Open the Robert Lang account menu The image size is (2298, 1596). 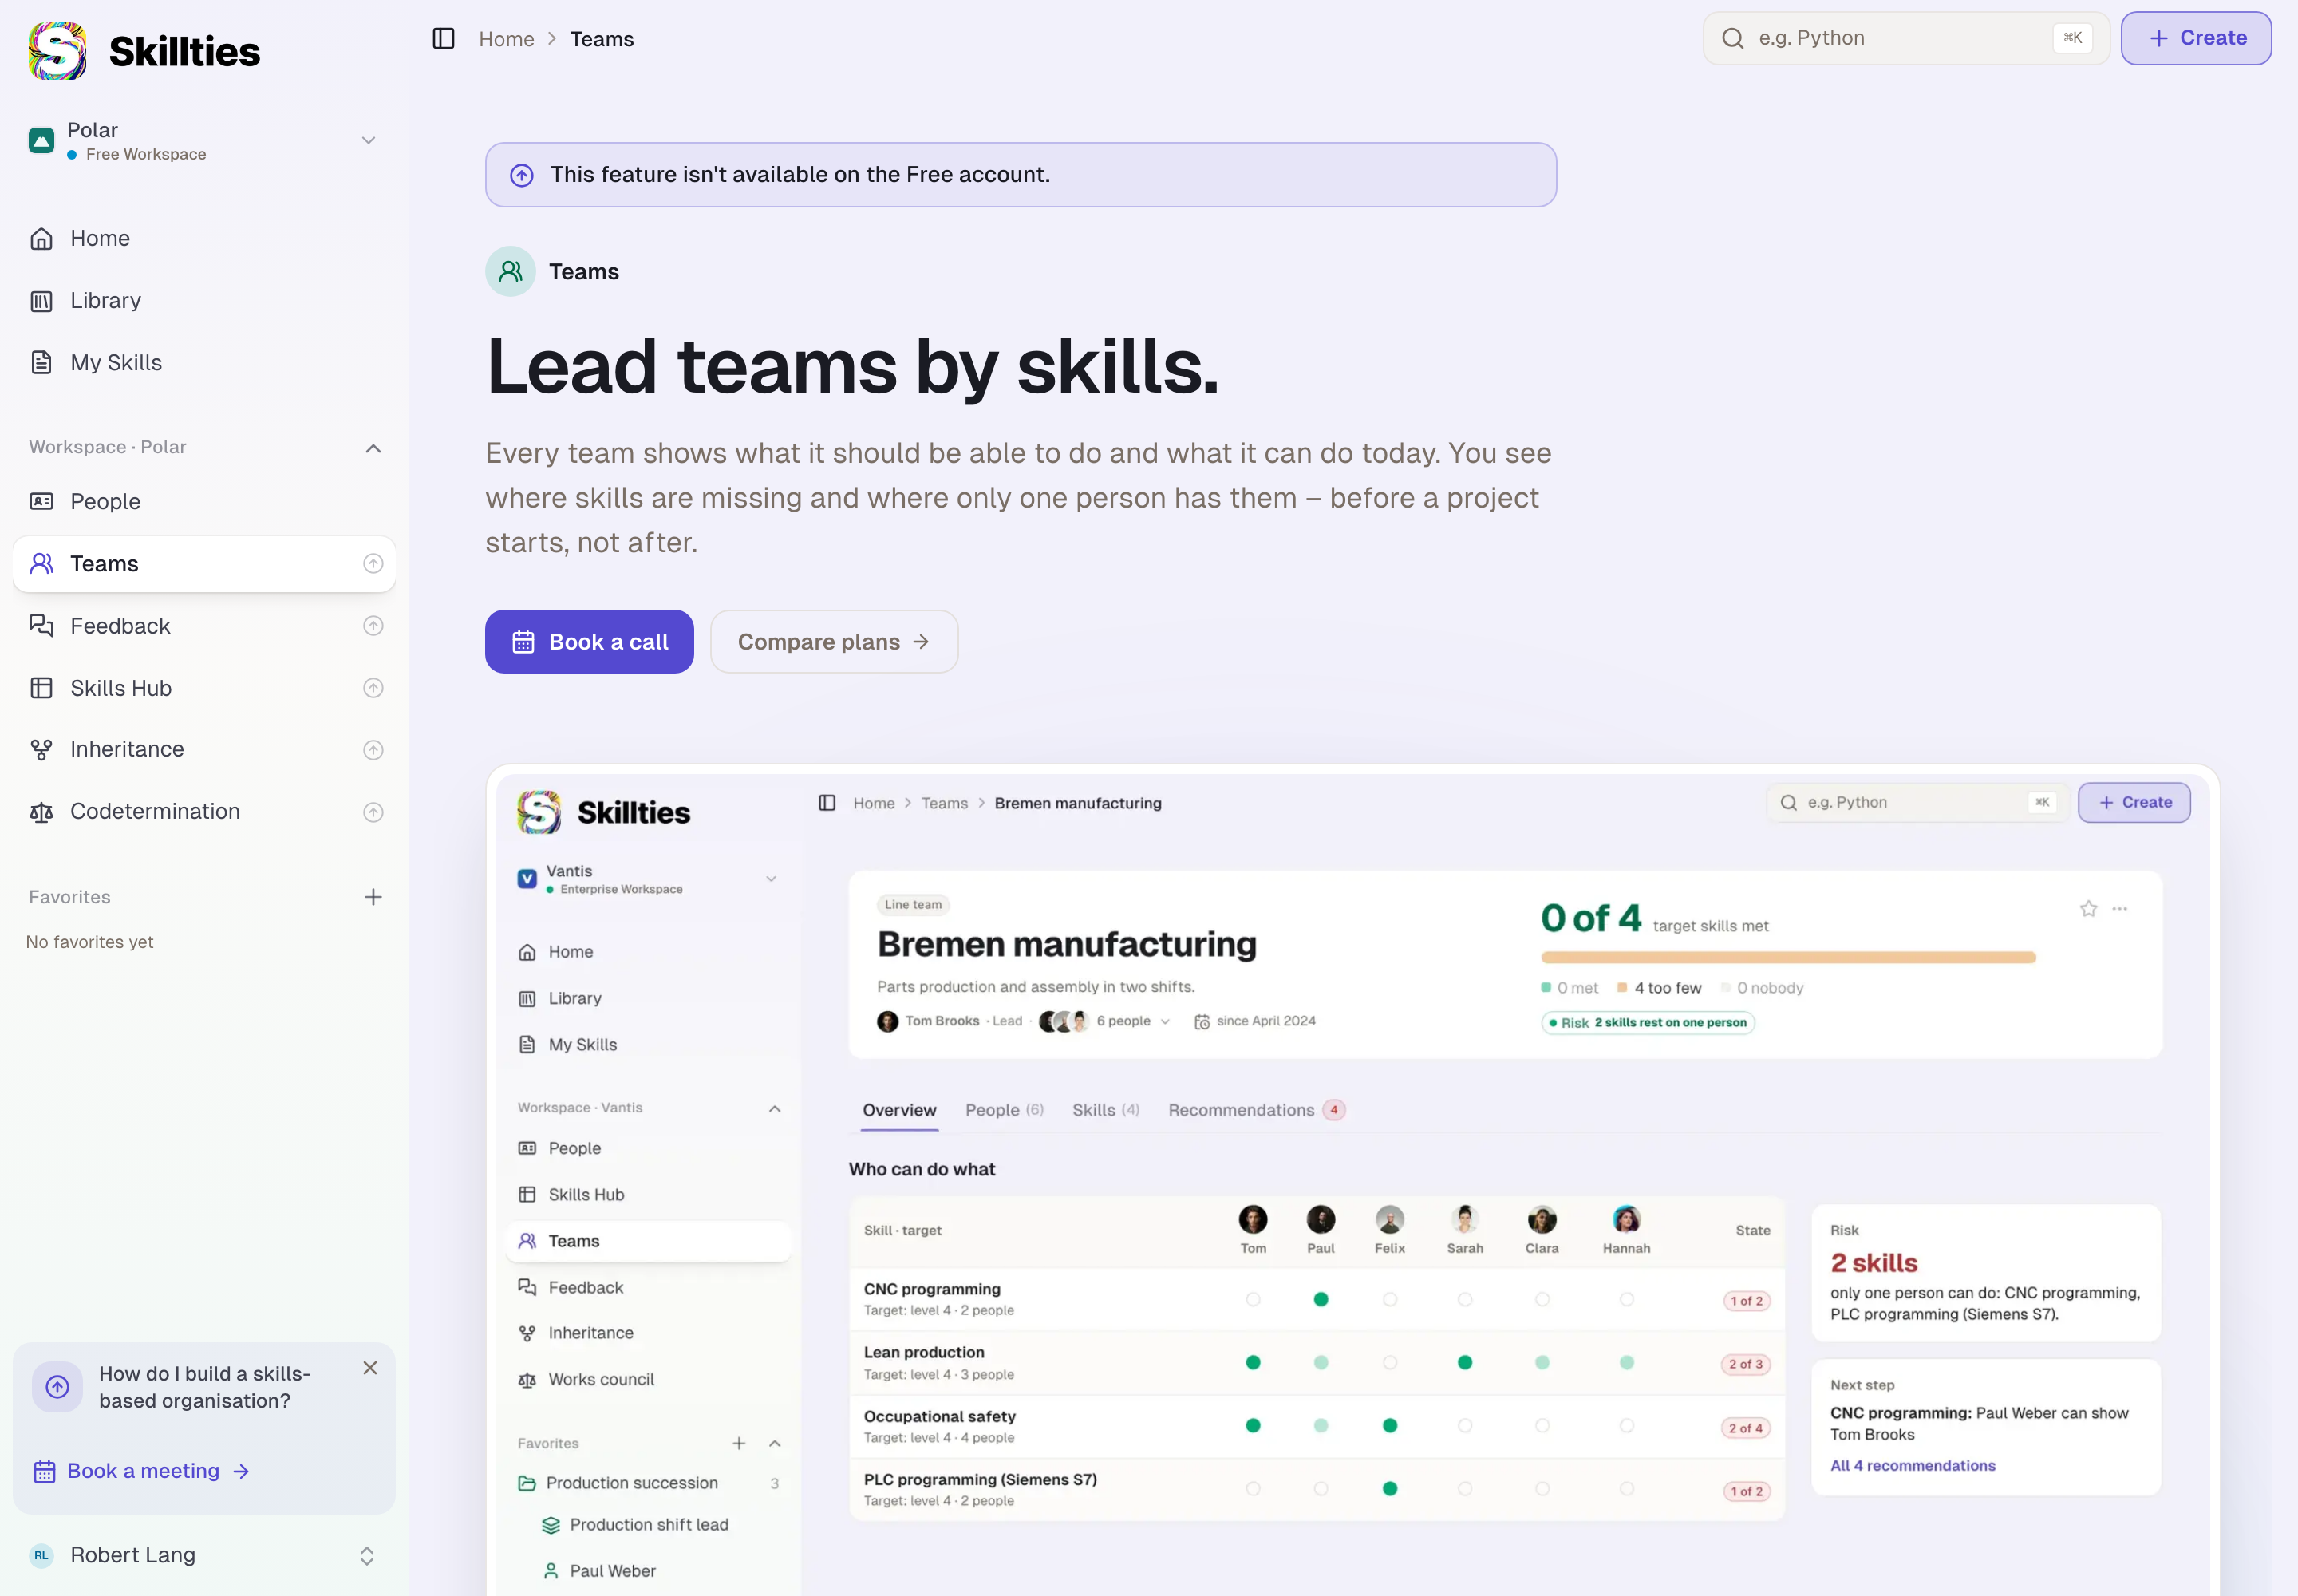pyautogui.click(x=204, y=1555)
